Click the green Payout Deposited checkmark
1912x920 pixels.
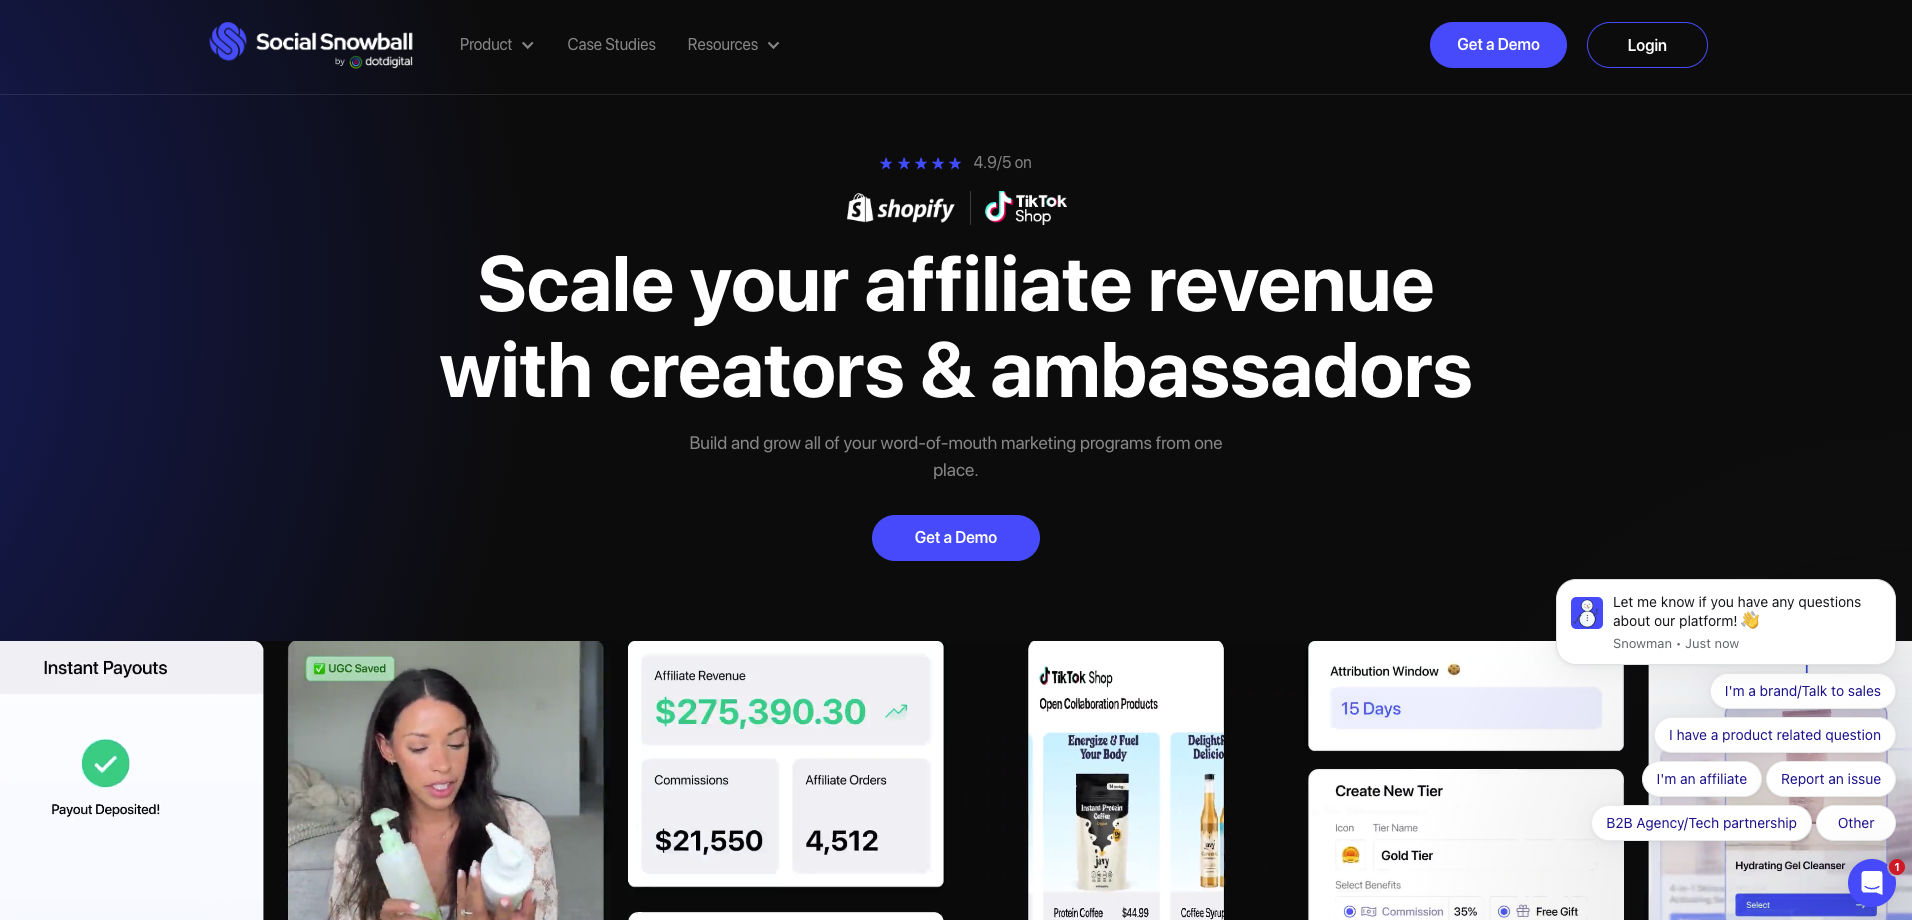point(106,764)
